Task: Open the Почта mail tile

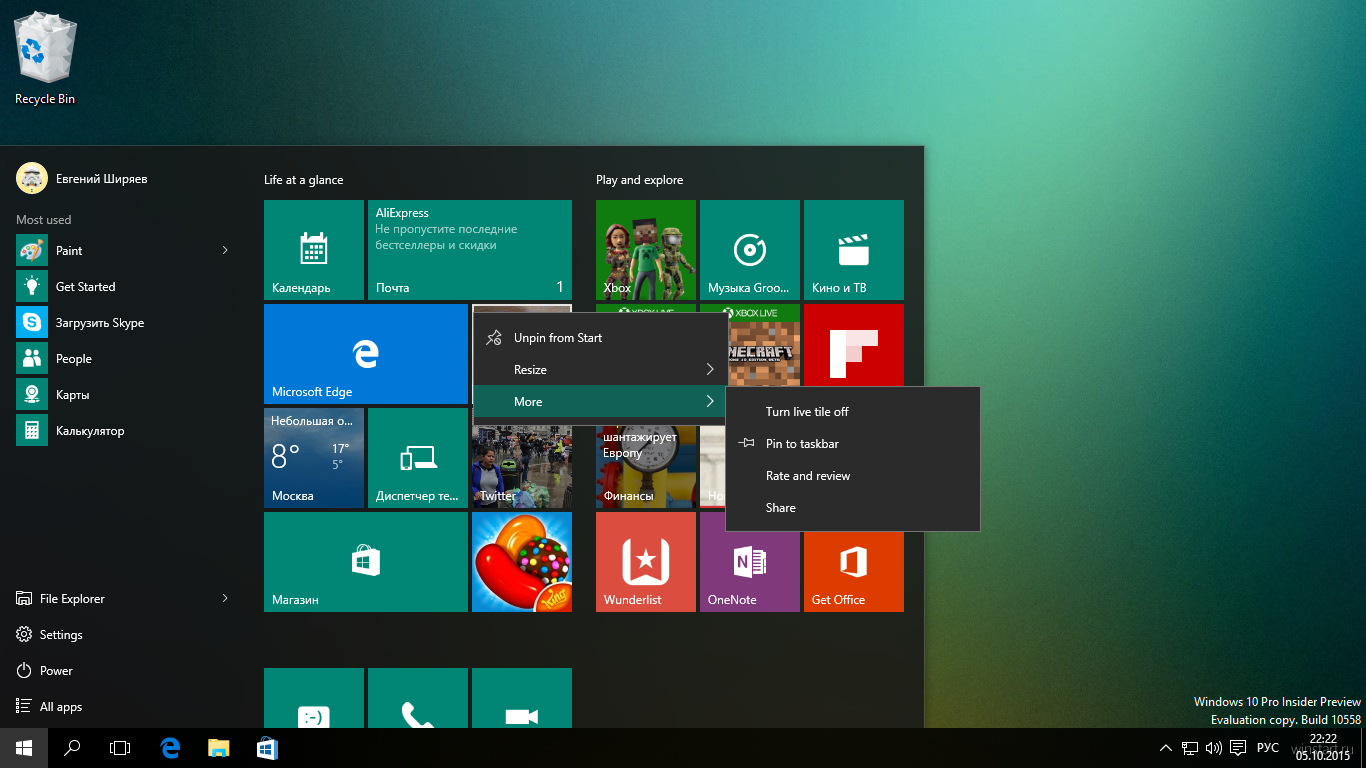Action: pos(470,250)
